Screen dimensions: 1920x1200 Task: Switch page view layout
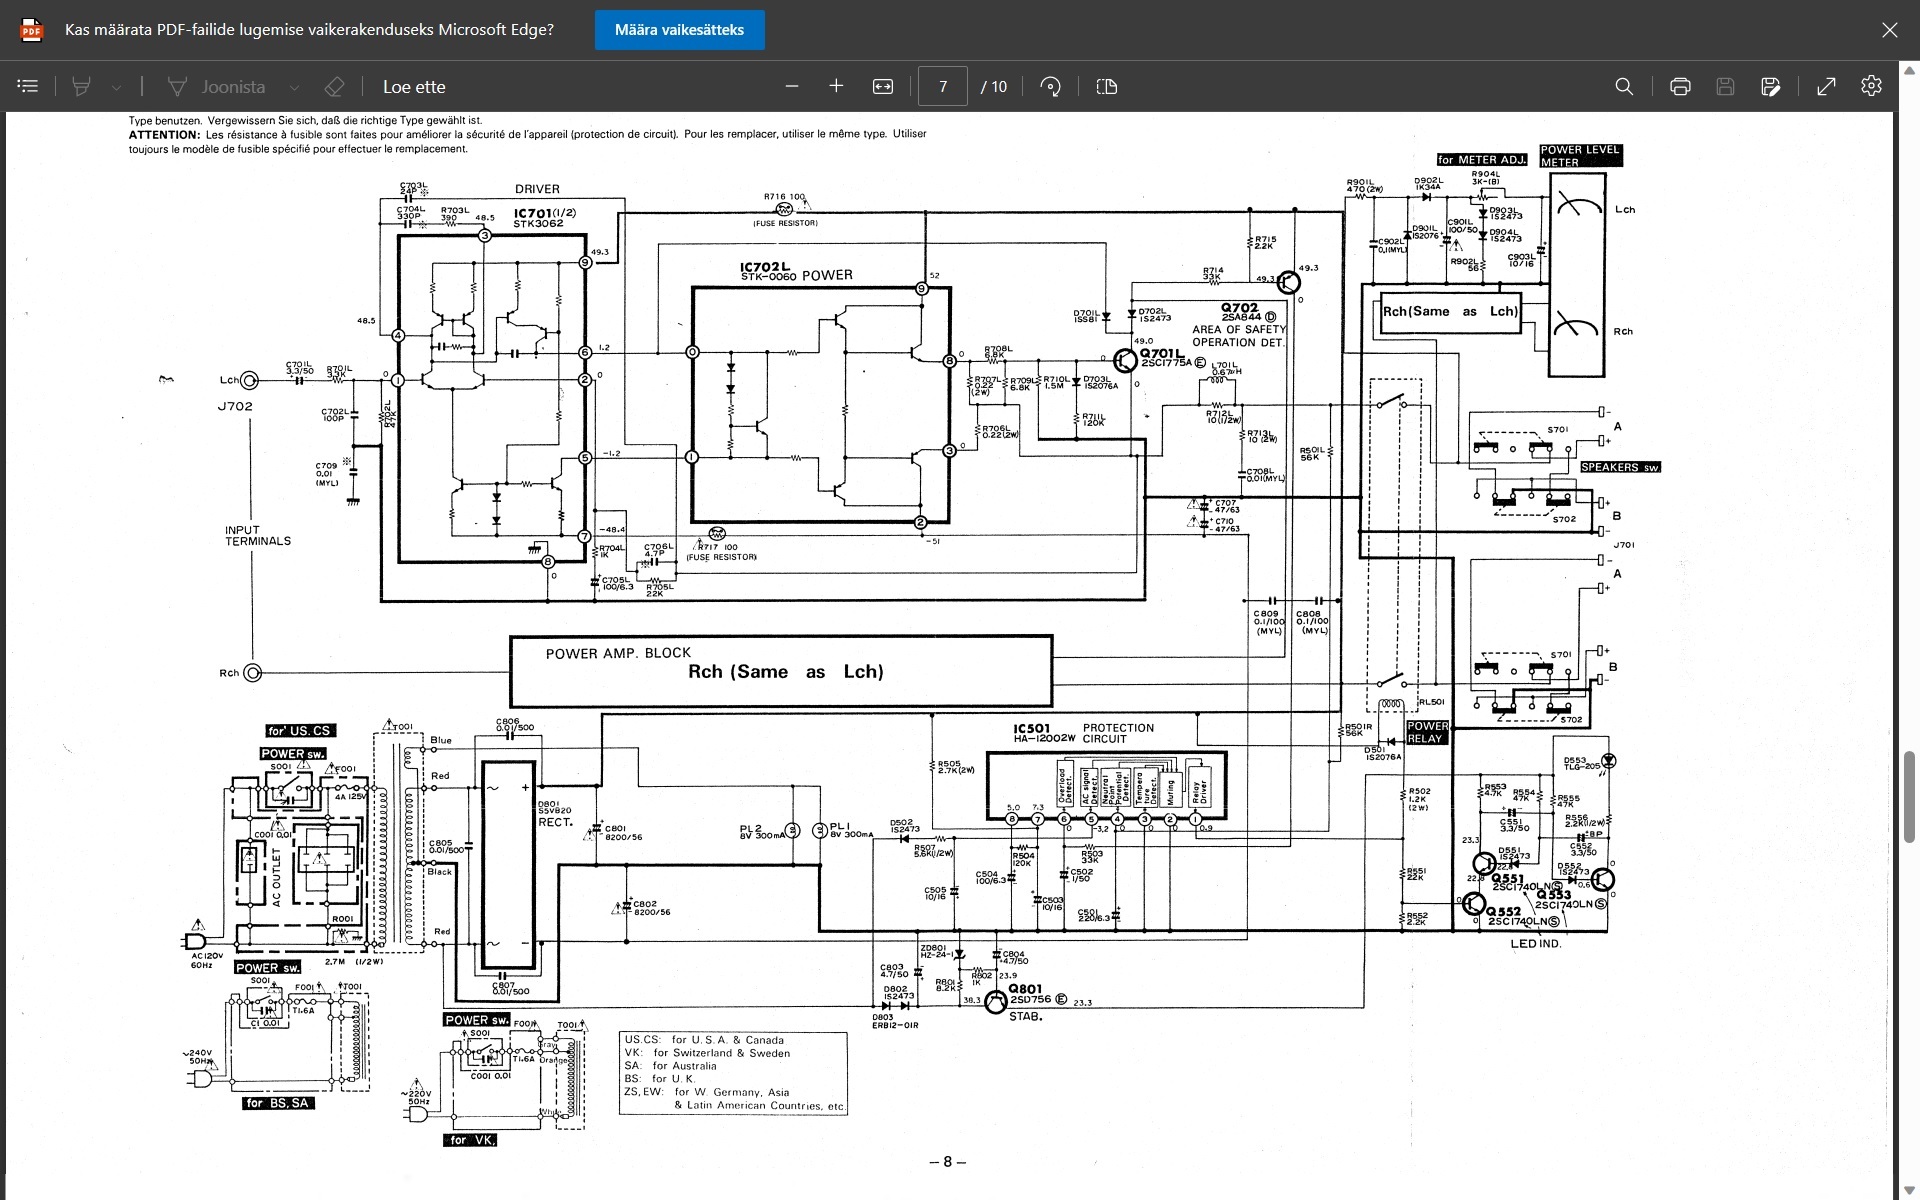(x=1106, y=86)
